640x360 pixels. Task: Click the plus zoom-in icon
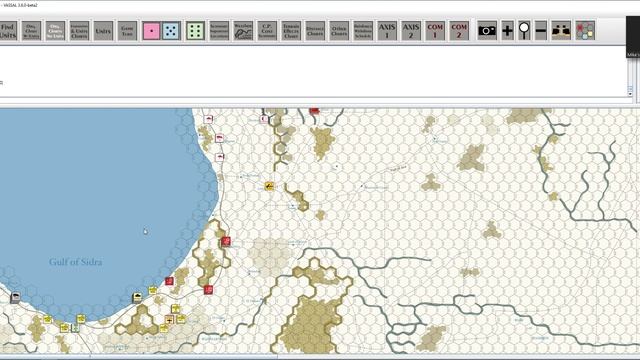(507, 31)
